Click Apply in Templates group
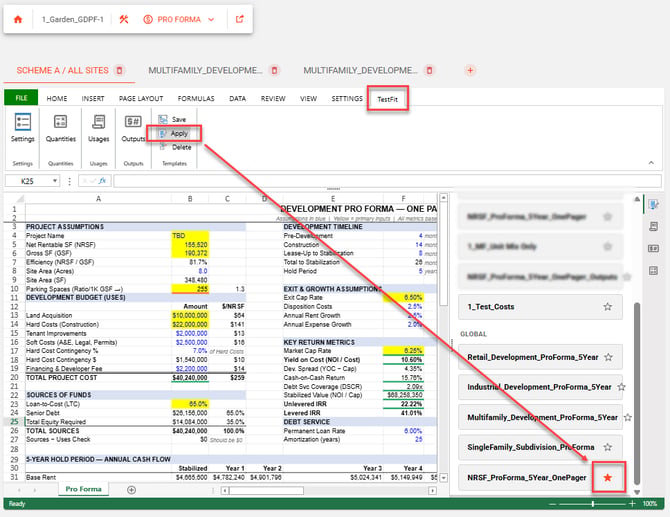670x517 pixels. [x=174, y=134]
